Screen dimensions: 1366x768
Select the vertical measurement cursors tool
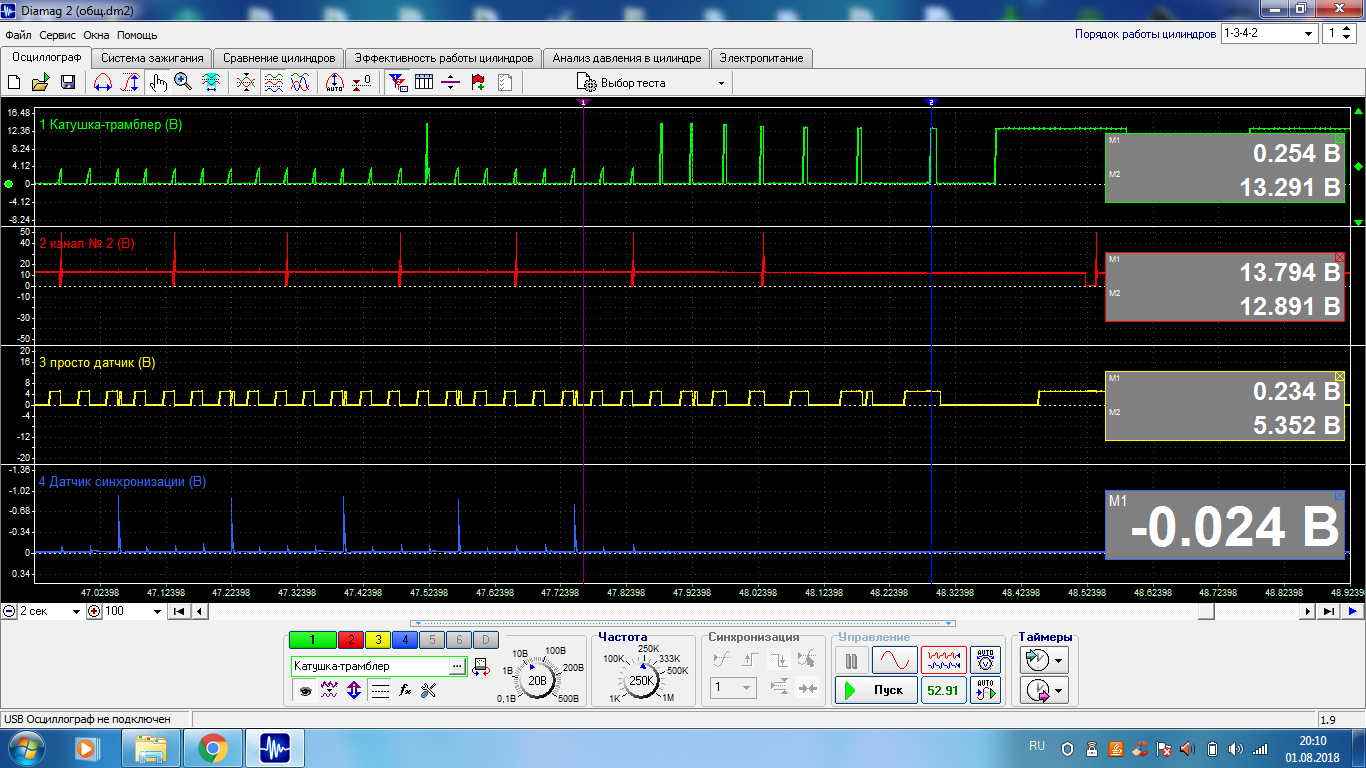point(130,83)
